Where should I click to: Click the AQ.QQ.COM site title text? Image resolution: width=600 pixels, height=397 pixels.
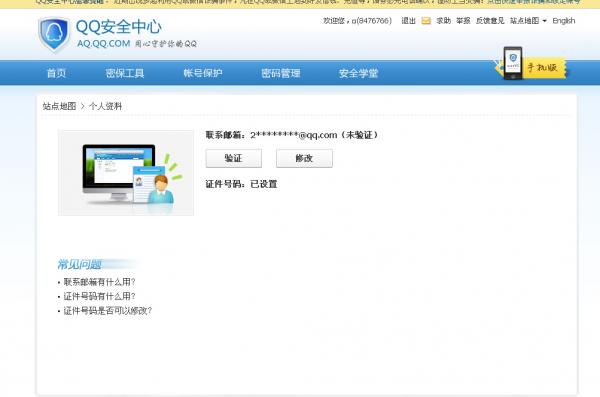pyautogui.click(x=104, y=44)
